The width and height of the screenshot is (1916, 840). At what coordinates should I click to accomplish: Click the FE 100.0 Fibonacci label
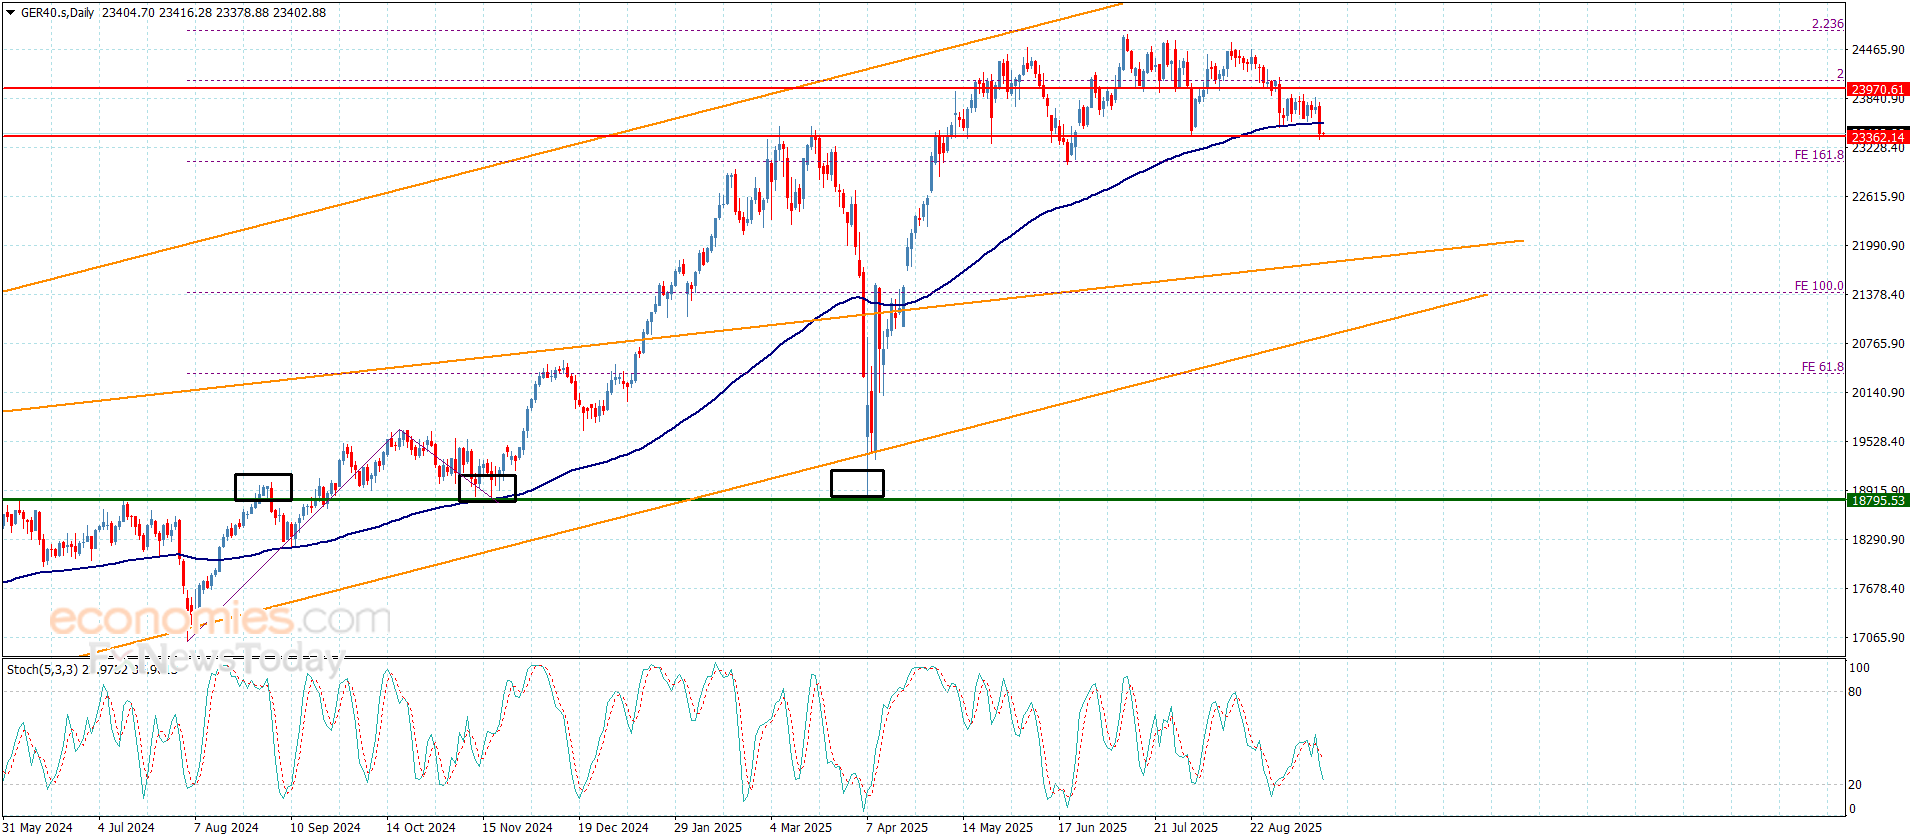coord(1819,286)
